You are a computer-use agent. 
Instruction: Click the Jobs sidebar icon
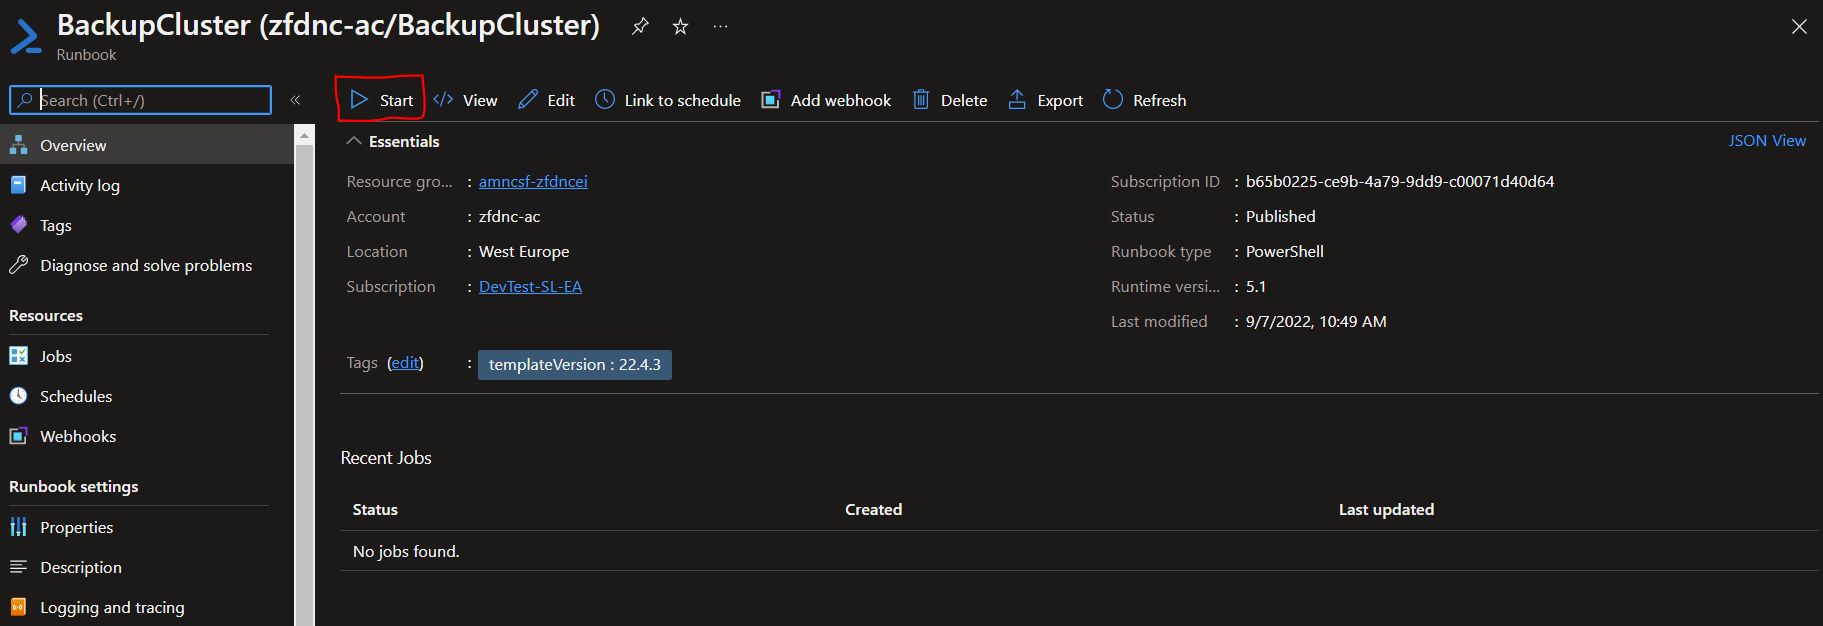(x=18, y=356)
